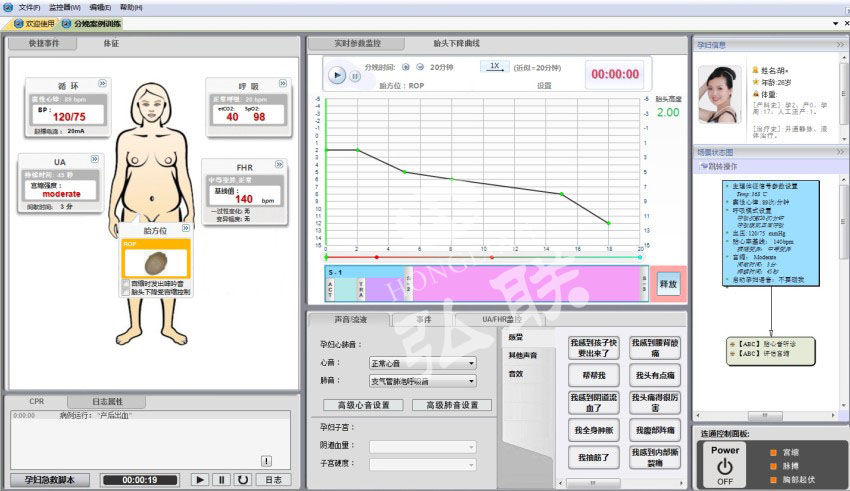Viewport: 850px width, 491px height.
Task: Play the 我感到孩子快要出来了 phrase
Action: tap(594, 348)
